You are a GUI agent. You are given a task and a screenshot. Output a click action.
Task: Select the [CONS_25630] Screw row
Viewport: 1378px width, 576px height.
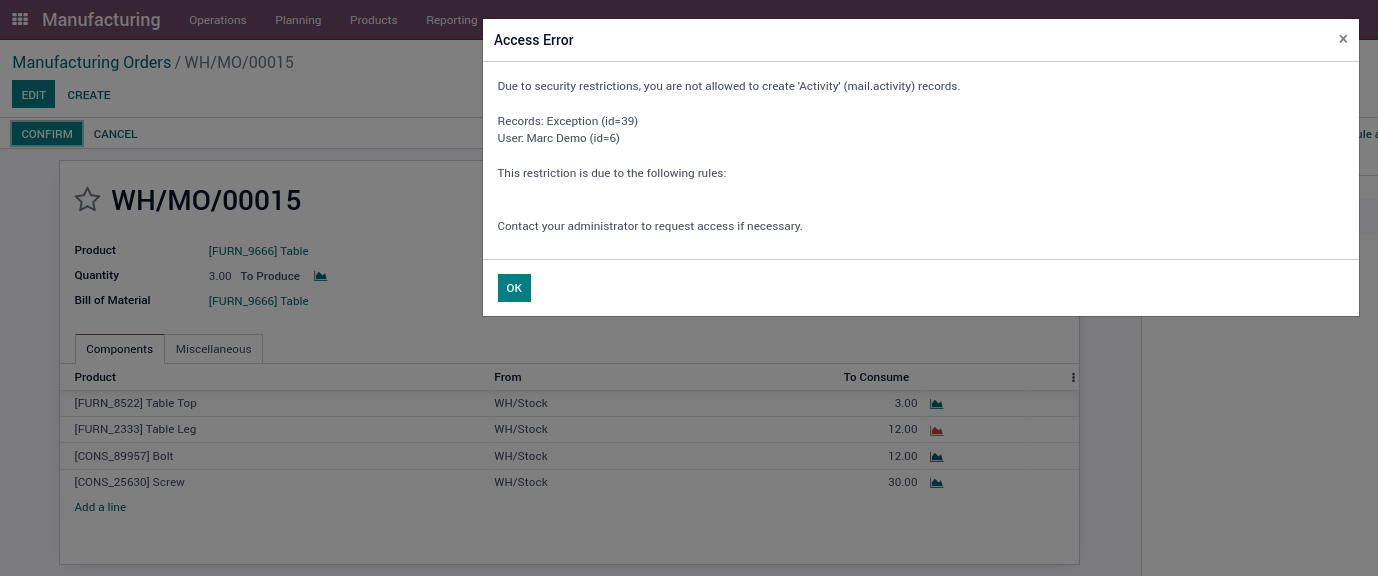pos(569,482)
